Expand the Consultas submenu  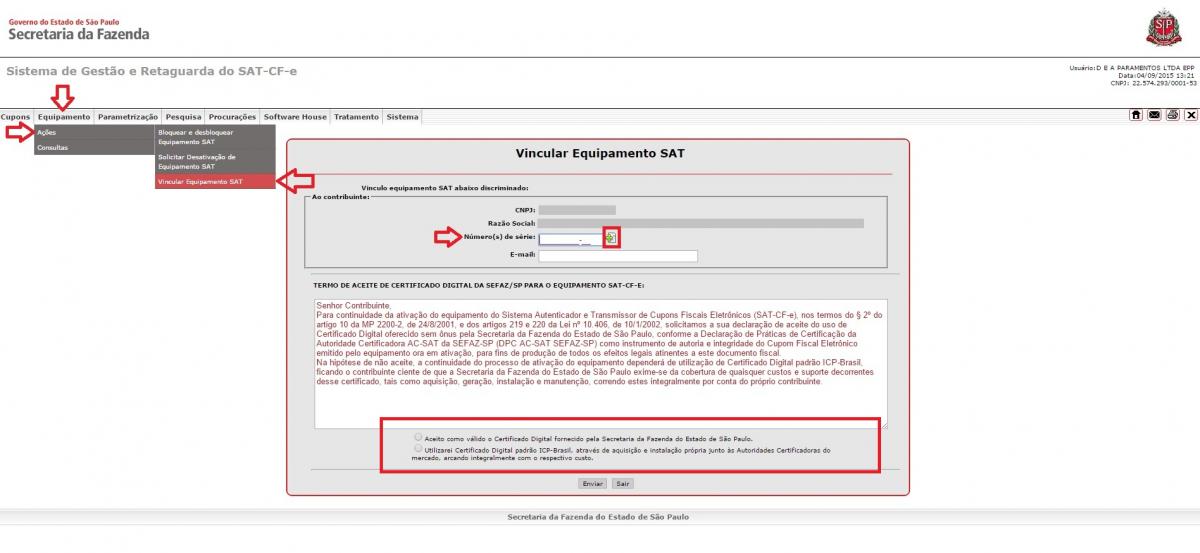point(92,147)
